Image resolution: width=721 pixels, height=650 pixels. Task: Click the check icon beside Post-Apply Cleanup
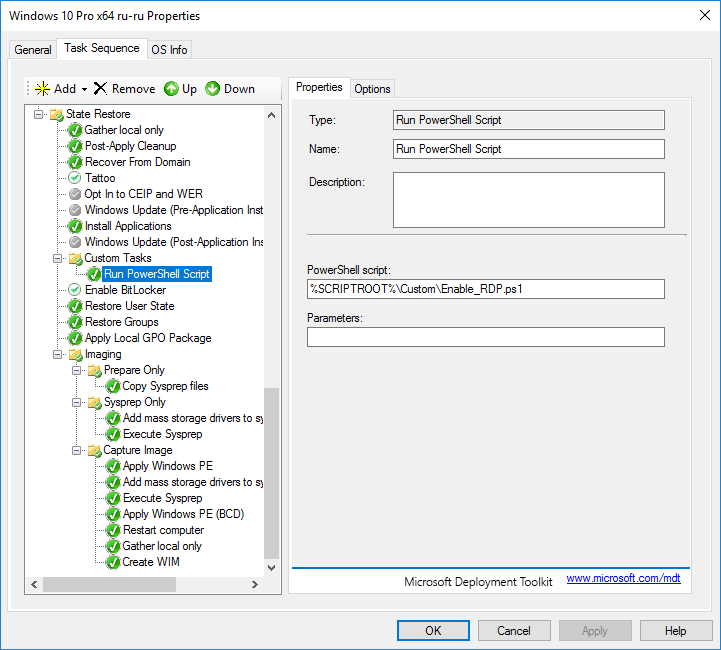75,146
